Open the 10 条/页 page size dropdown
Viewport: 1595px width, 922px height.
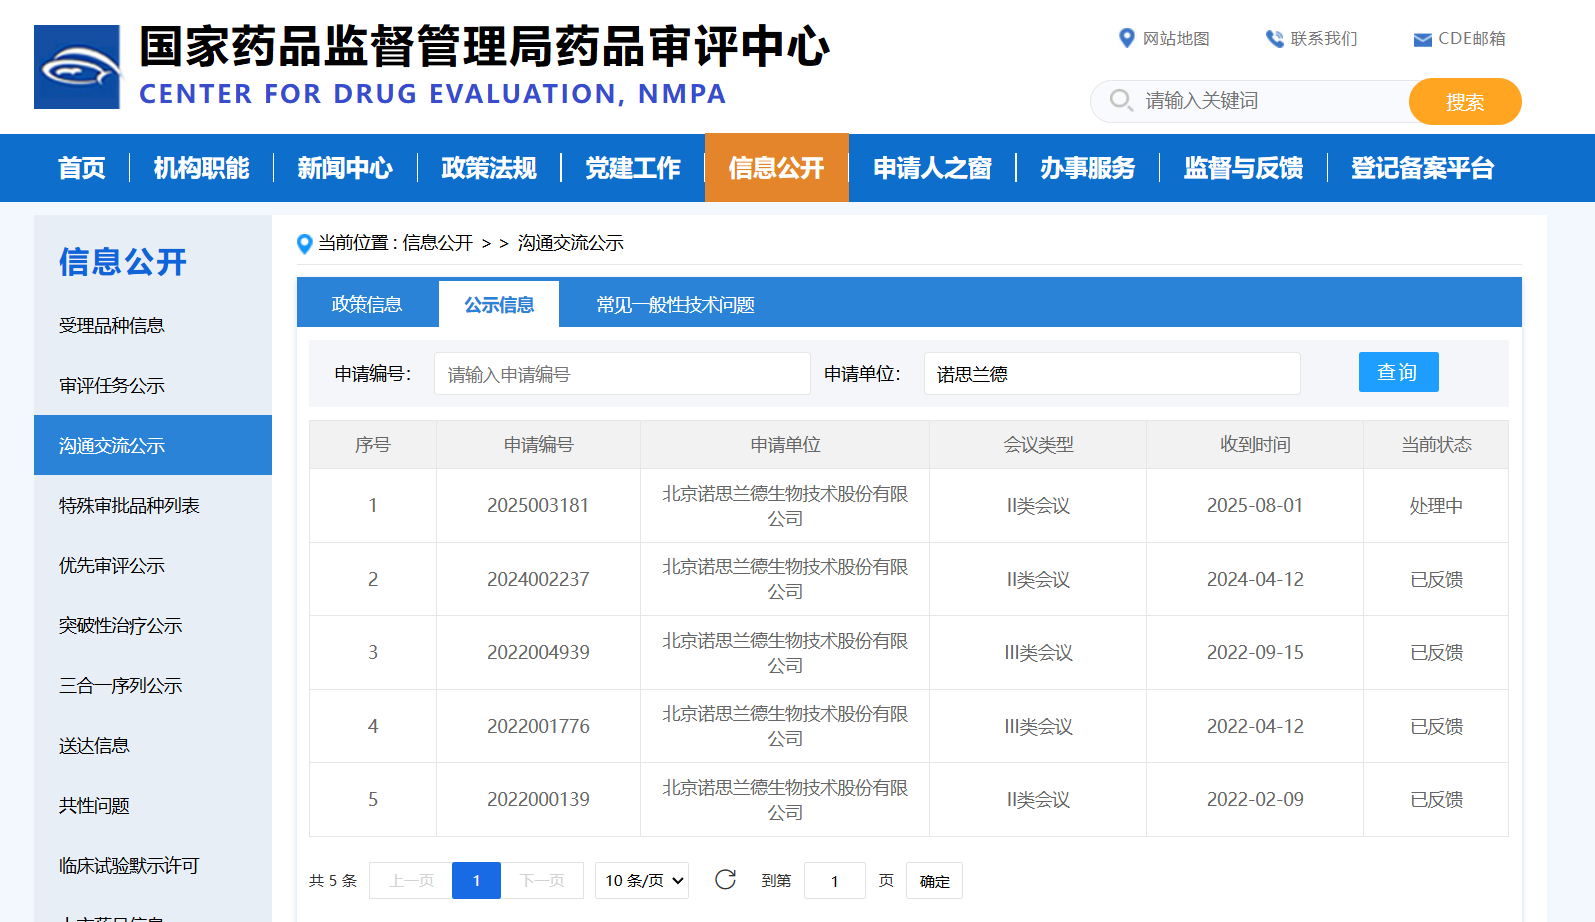click(642, 880)
